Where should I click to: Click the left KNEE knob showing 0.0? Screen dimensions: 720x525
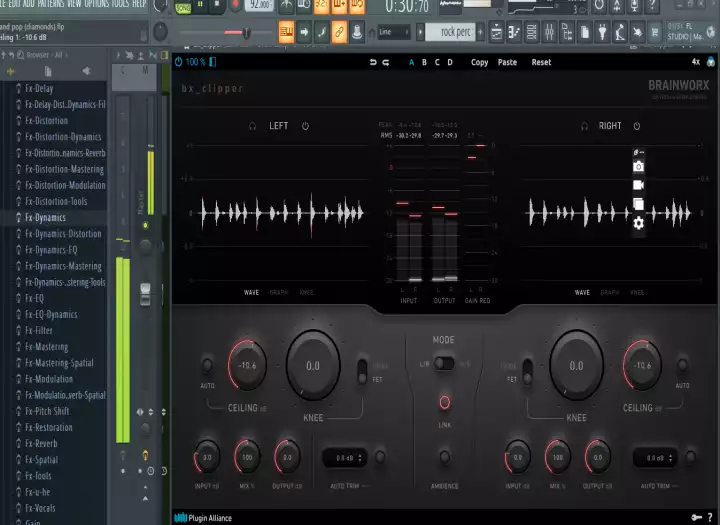tap(313, 366)
